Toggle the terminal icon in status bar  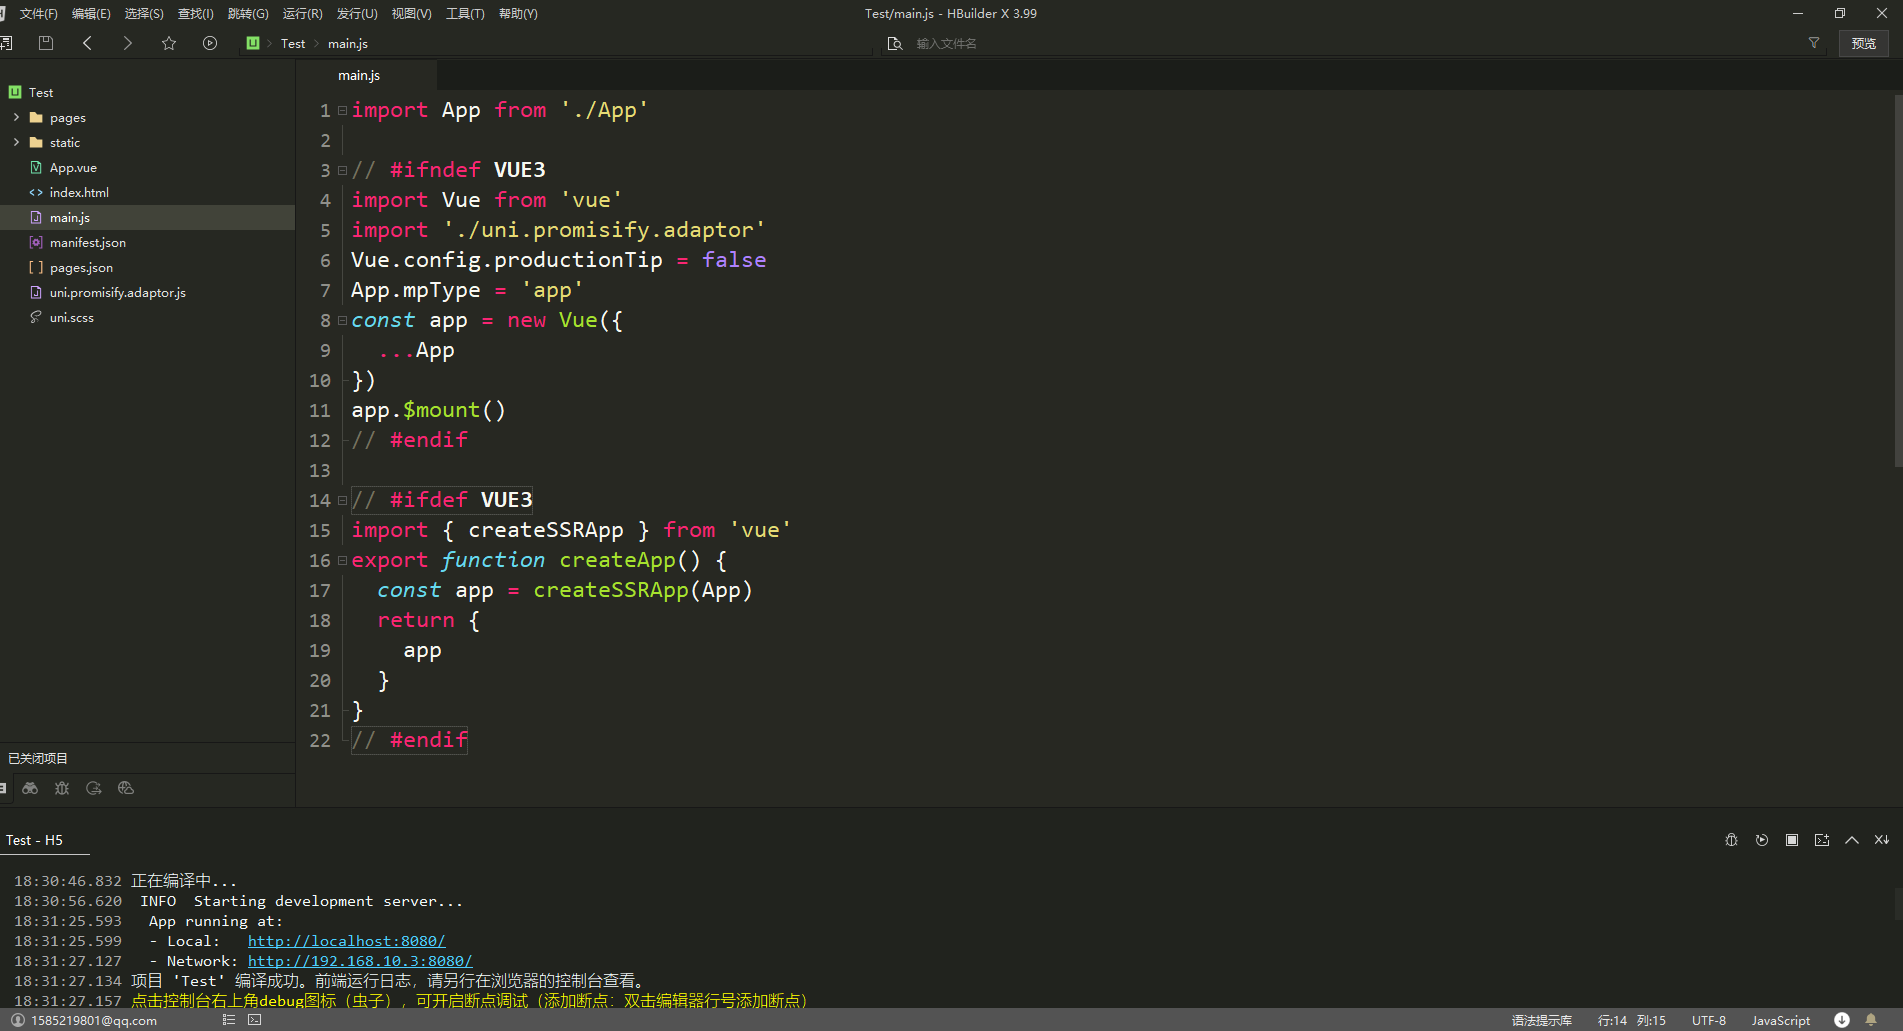coord(255,1020)
